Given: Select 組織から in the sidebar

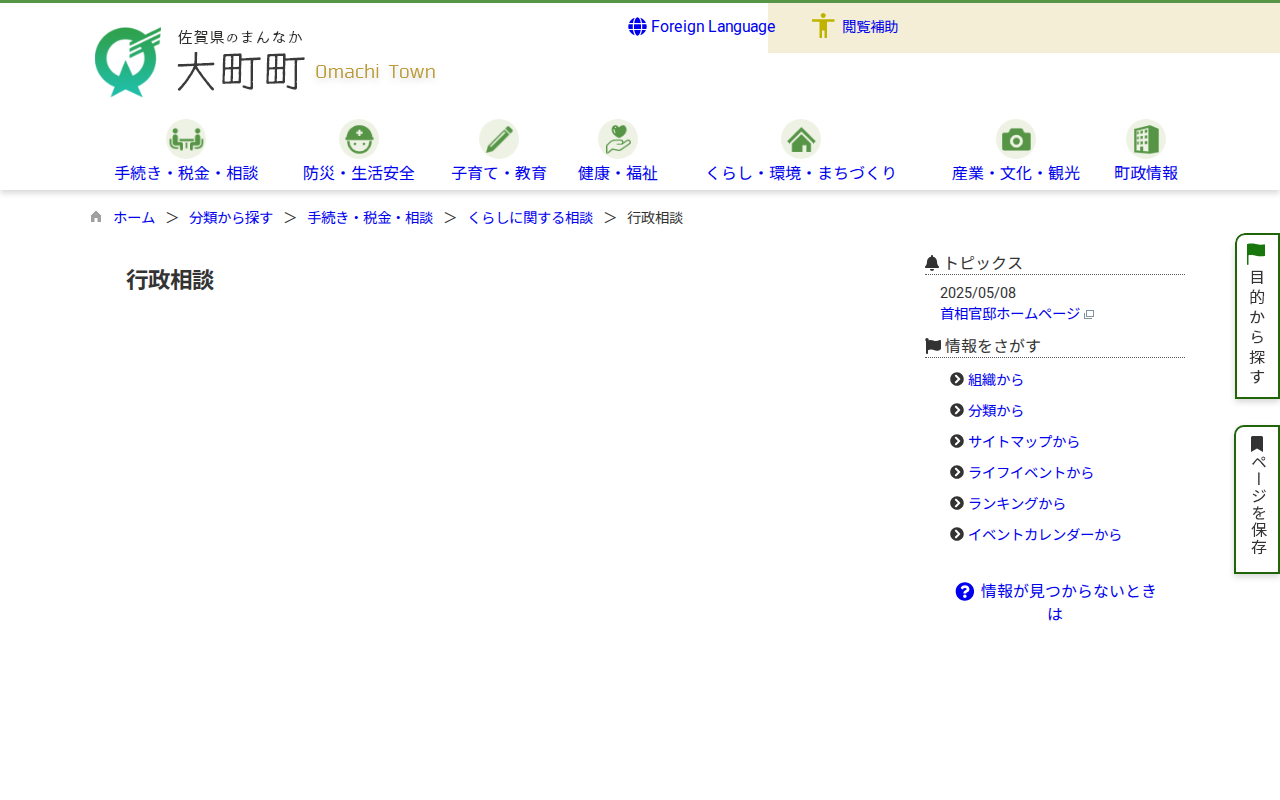Looking at the screenshot, I should point(995,380).
